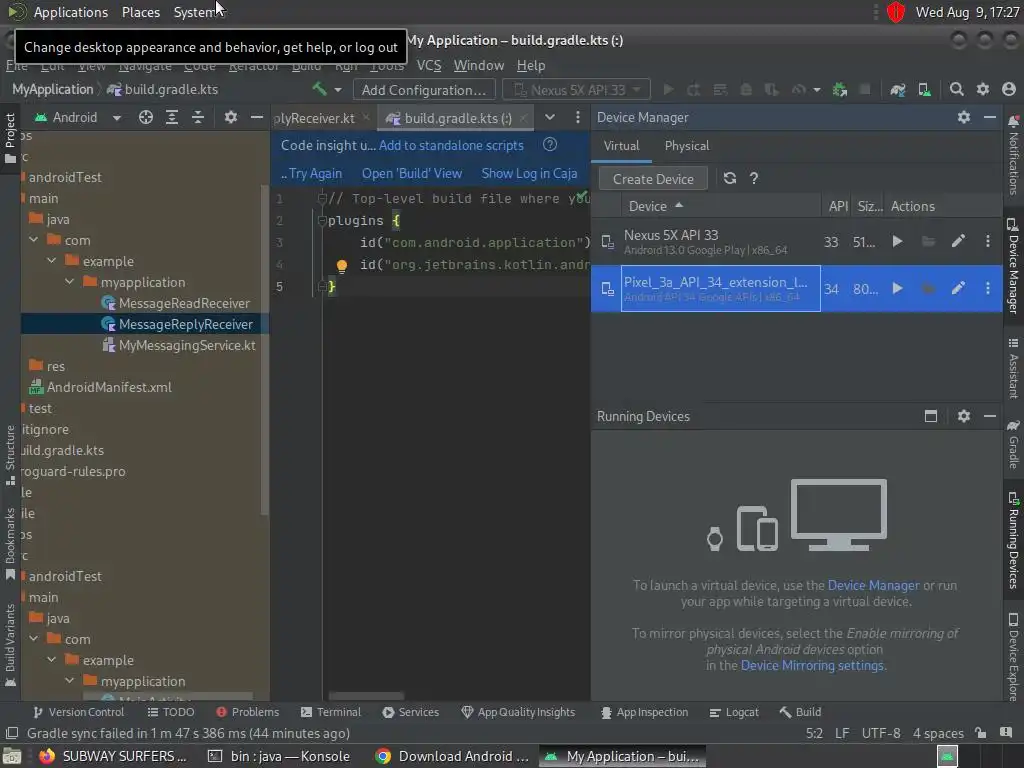Click the UTF-8 encoding status item
This screenshot has height=768, width=1024.
tap(880, 733)
